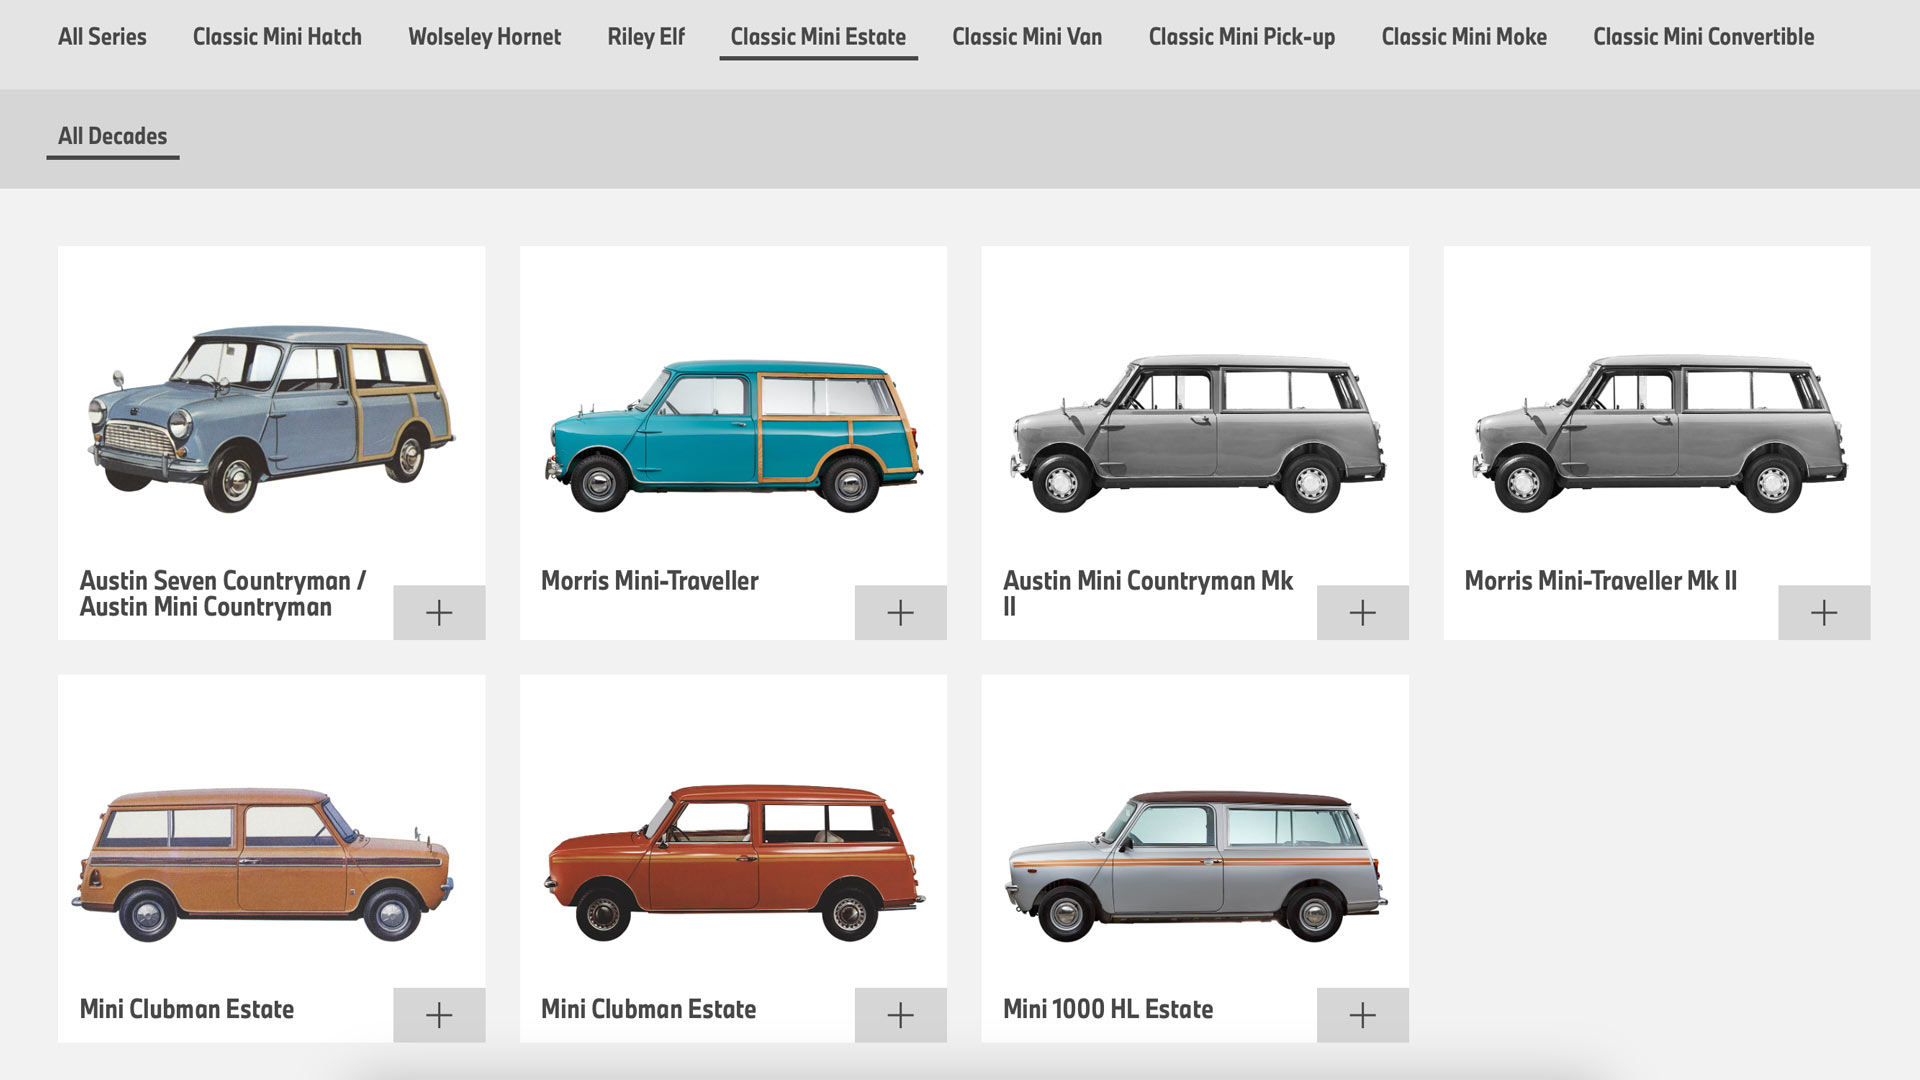Expand the Mini 1000 HL Estate plus button
This screenshot has height=1080, width=1920.
click(1362, 1015)
